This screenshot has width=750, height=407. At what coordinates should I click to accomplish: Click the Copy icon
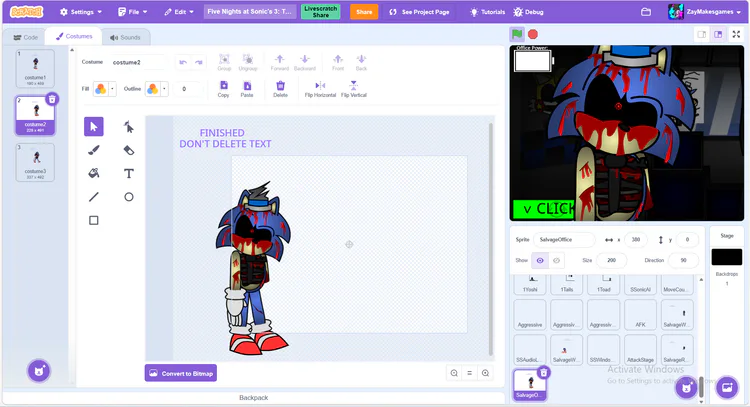pos(223,88)
